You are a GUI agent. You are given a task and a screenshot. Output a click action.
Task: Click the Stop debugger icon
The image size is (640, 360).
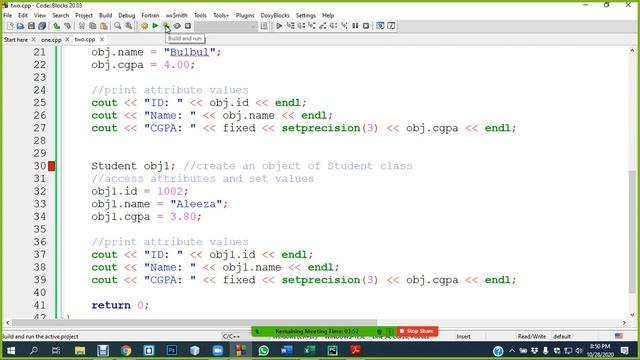(366, 26)
